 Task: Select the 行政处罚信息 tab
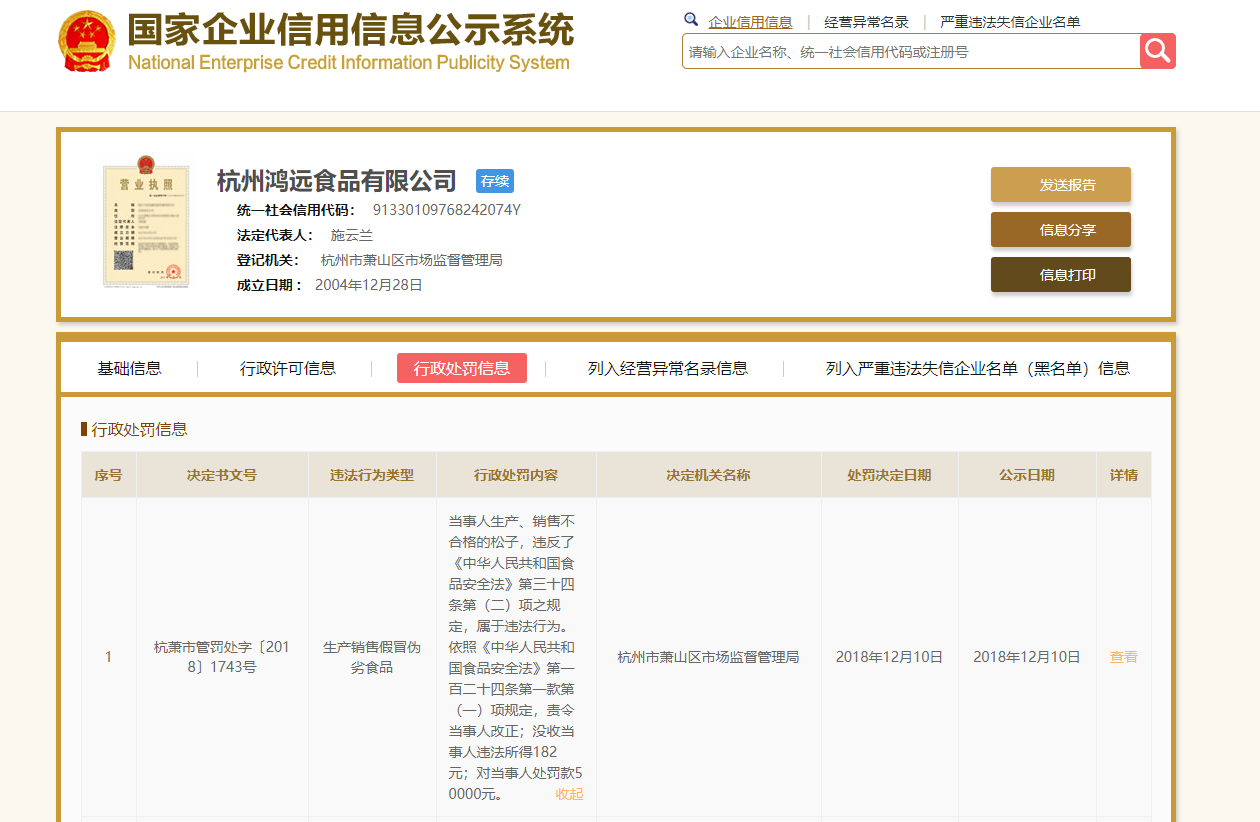point(462,368)
